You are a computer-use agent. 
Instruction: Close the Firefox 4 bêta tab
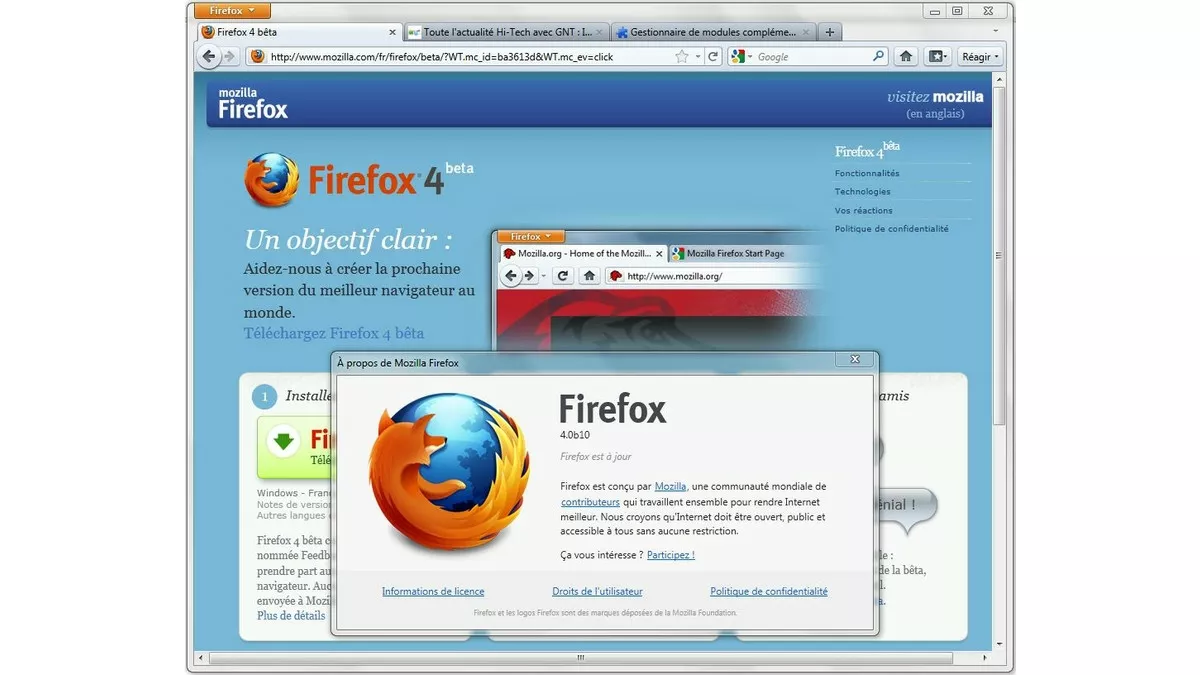tap(394, 32)
